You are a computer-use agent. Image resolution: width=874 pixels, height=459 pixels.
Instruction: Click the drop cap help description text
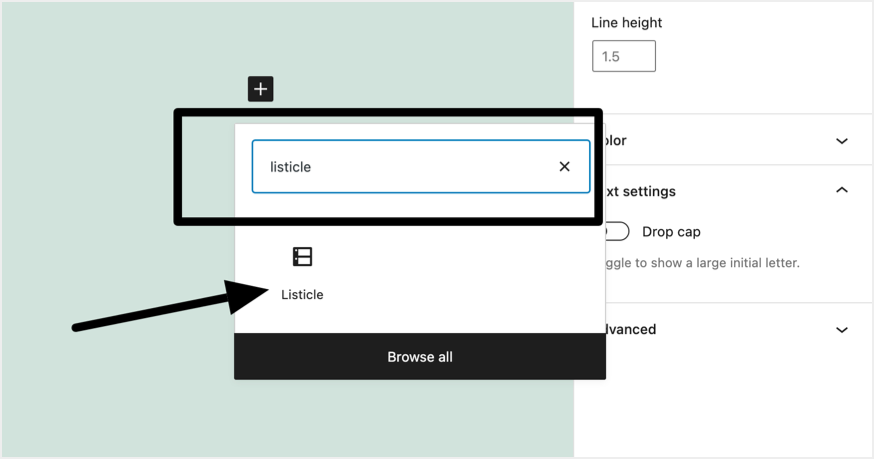tap(700, 263)
